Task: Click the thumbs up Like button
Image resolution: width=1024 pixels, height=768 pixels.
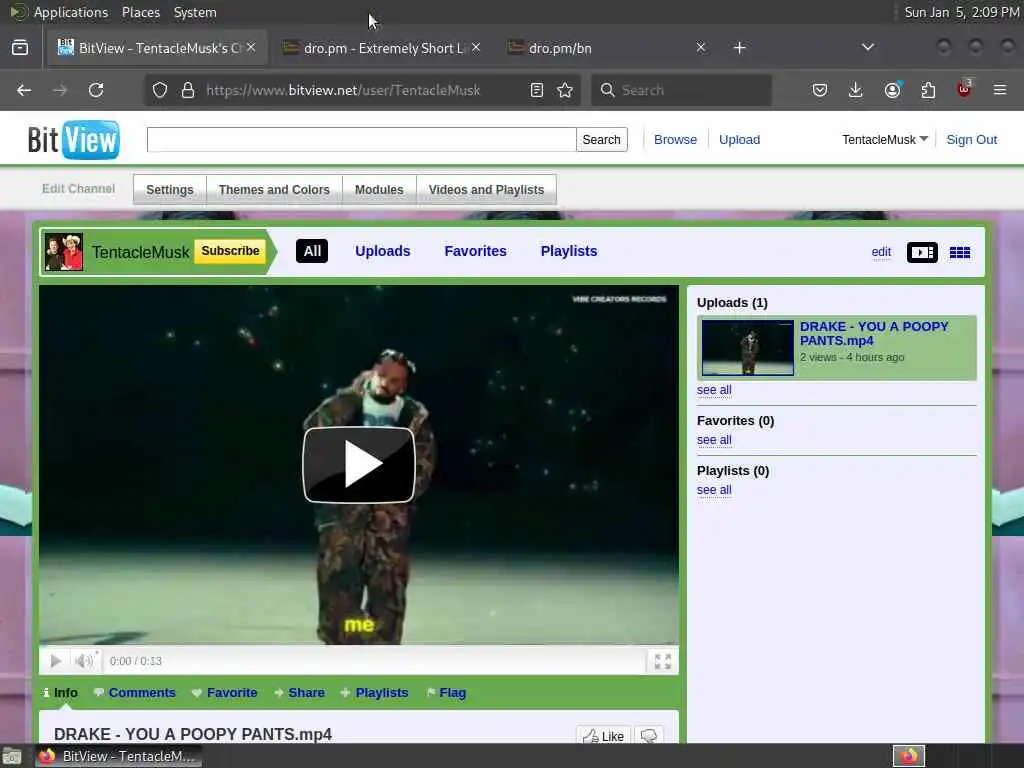Action: point(603,735)
